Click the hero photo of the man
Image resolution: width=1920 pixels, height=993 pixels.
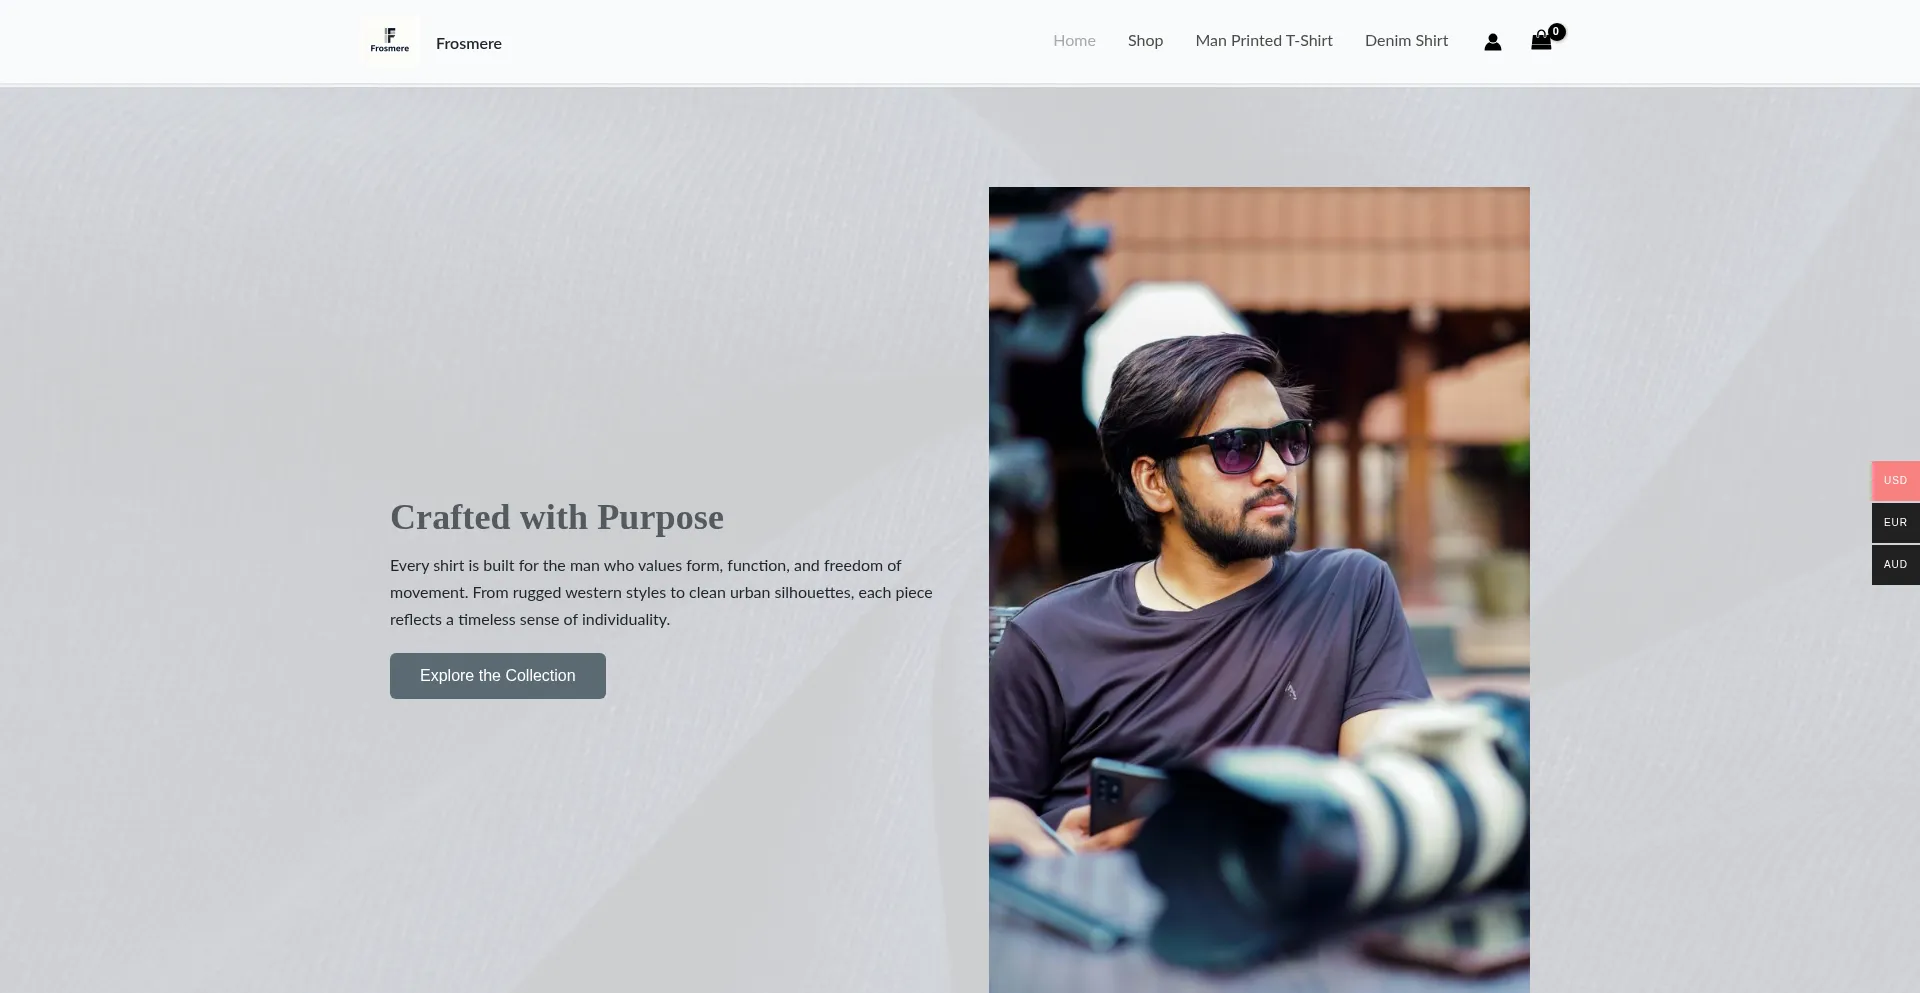pos(1259,590)
